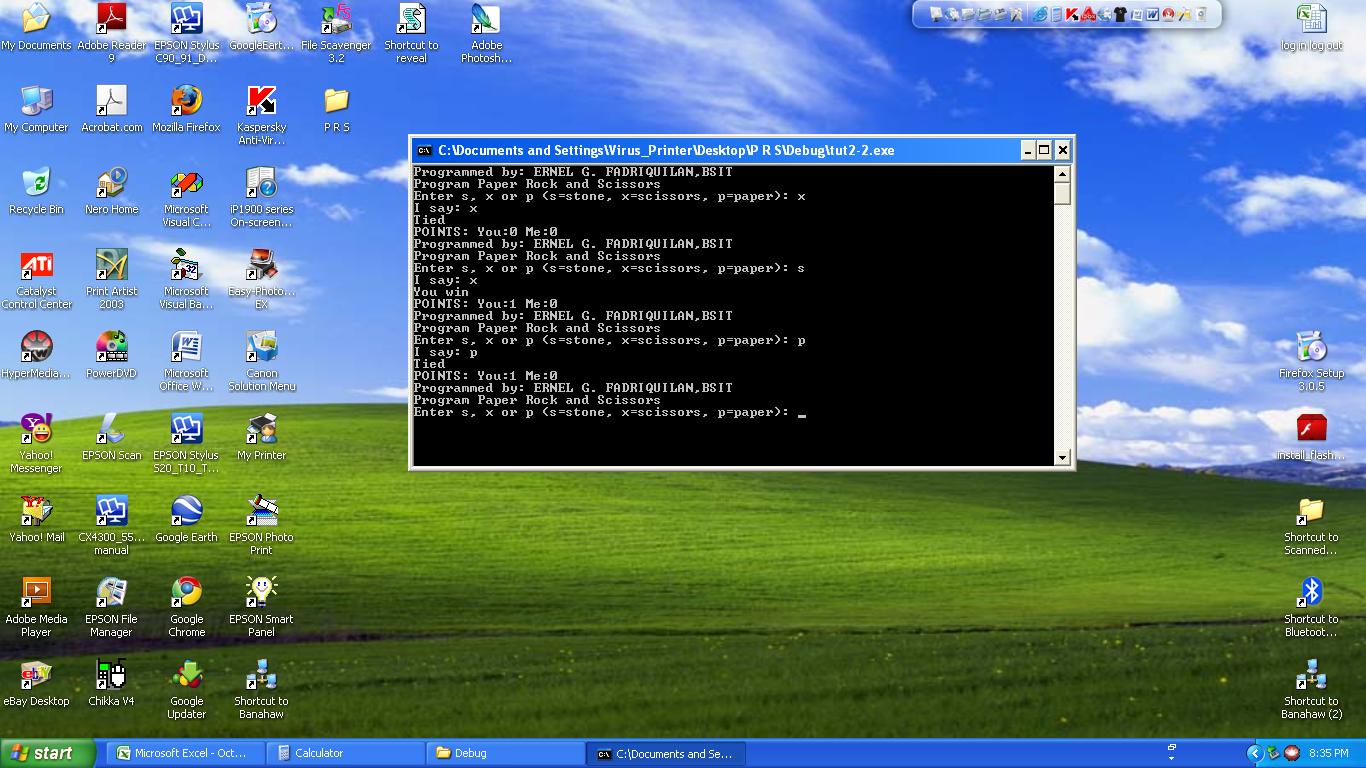
Task: Click the Start button
Action: [x=48, y=753]
